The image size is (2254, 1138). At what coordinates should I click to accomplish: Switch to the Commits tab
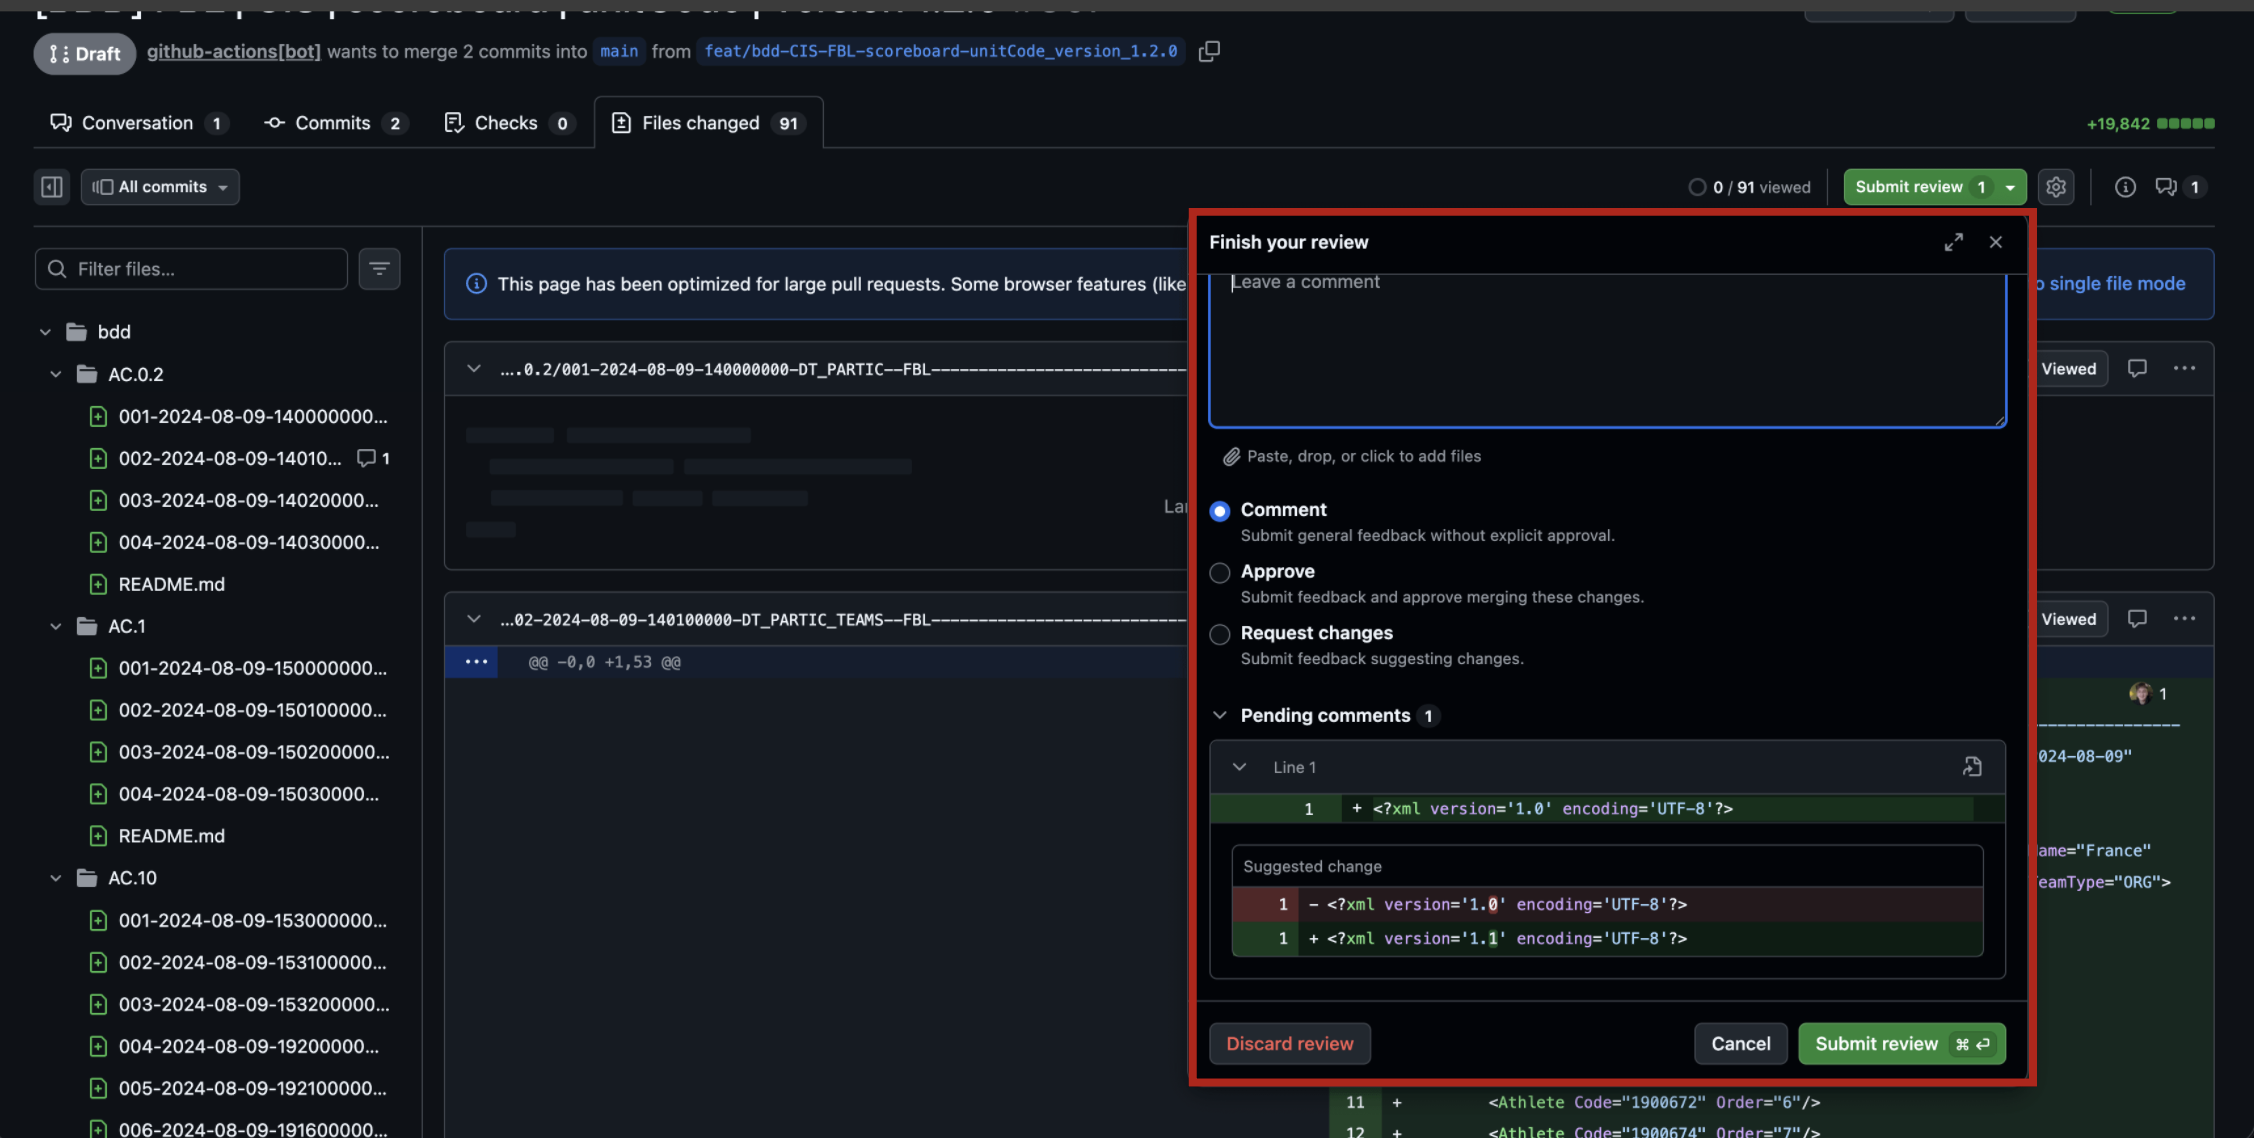pos(335,123)
